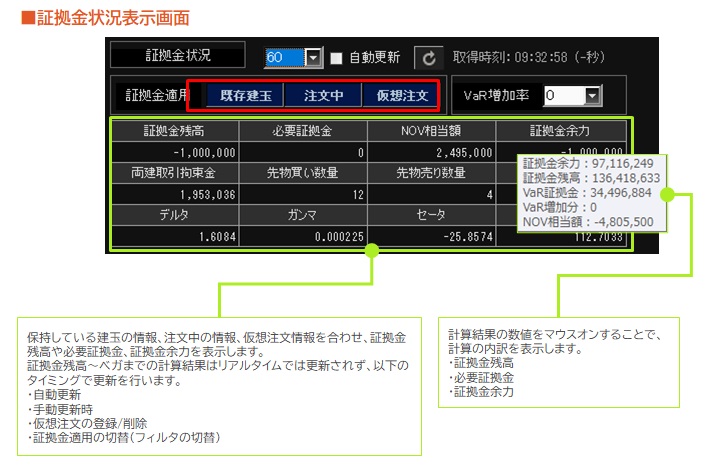Click the ガンマ header cell
This screenshot has height=469, width=714.
303,215
